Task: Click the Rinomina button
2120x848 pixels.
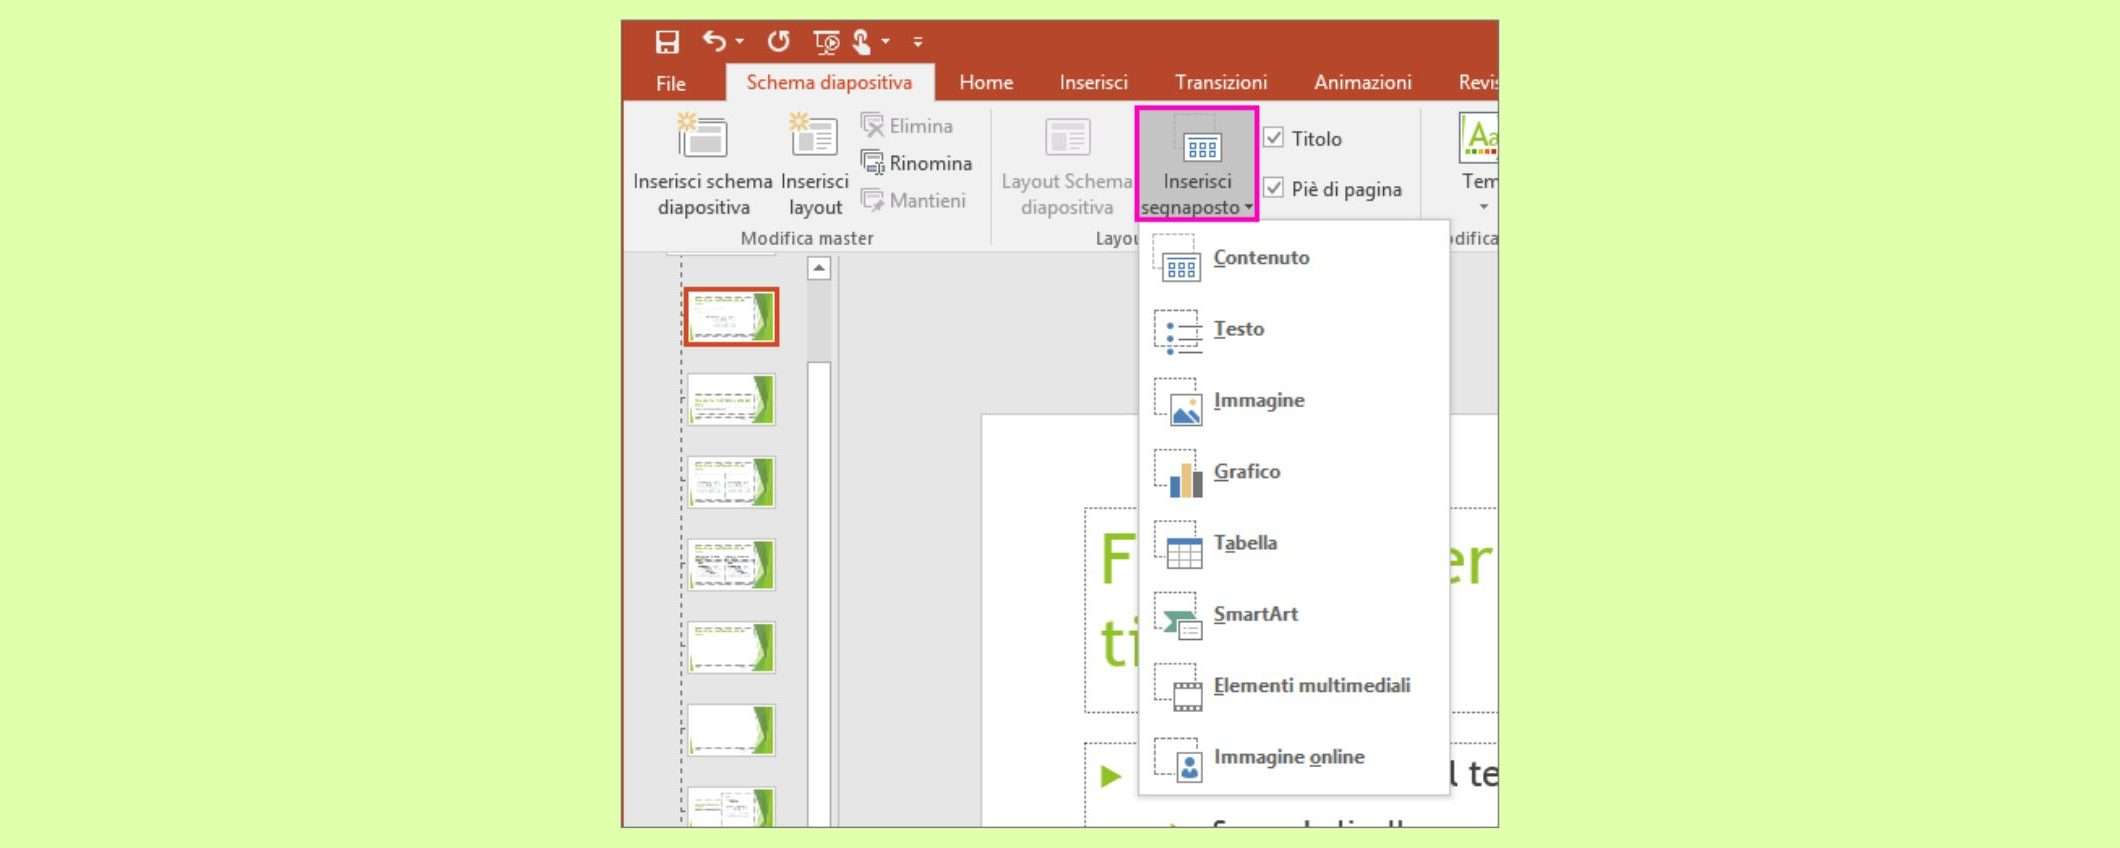Action: pos(917,163)
